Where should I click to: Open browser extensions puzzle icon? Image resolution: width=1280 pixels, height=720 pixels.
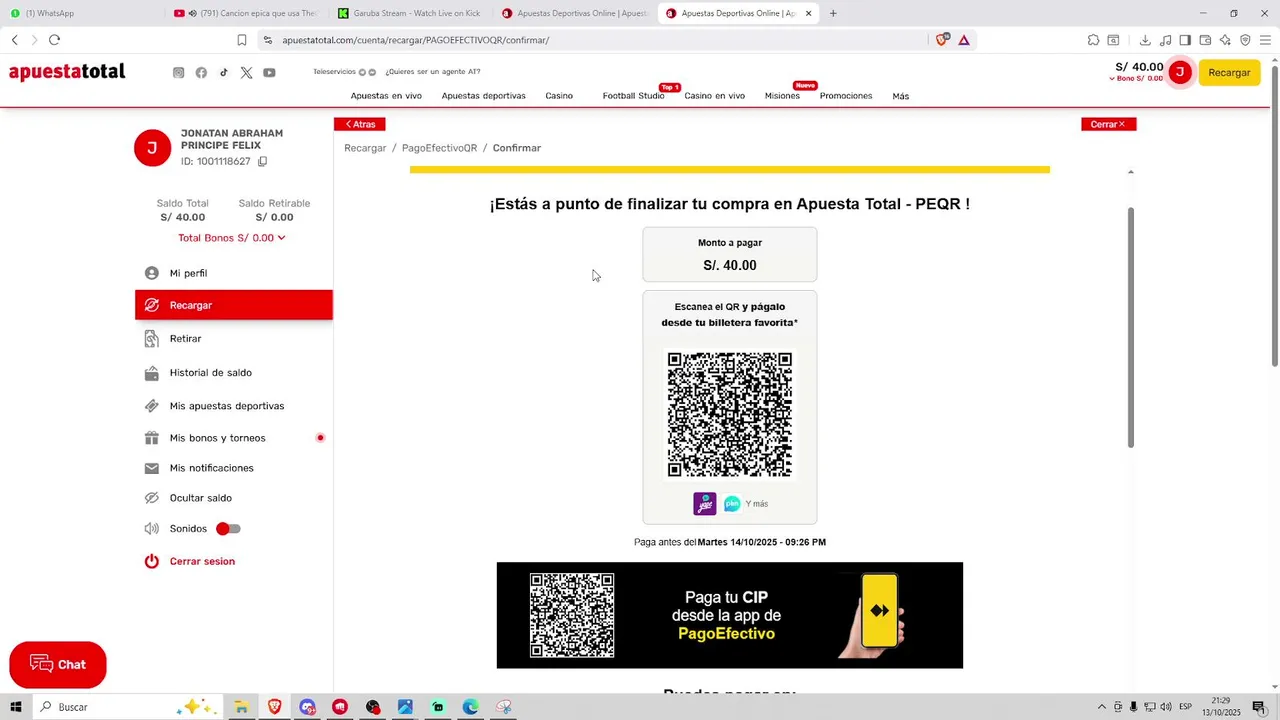(x=1093, y=40)
